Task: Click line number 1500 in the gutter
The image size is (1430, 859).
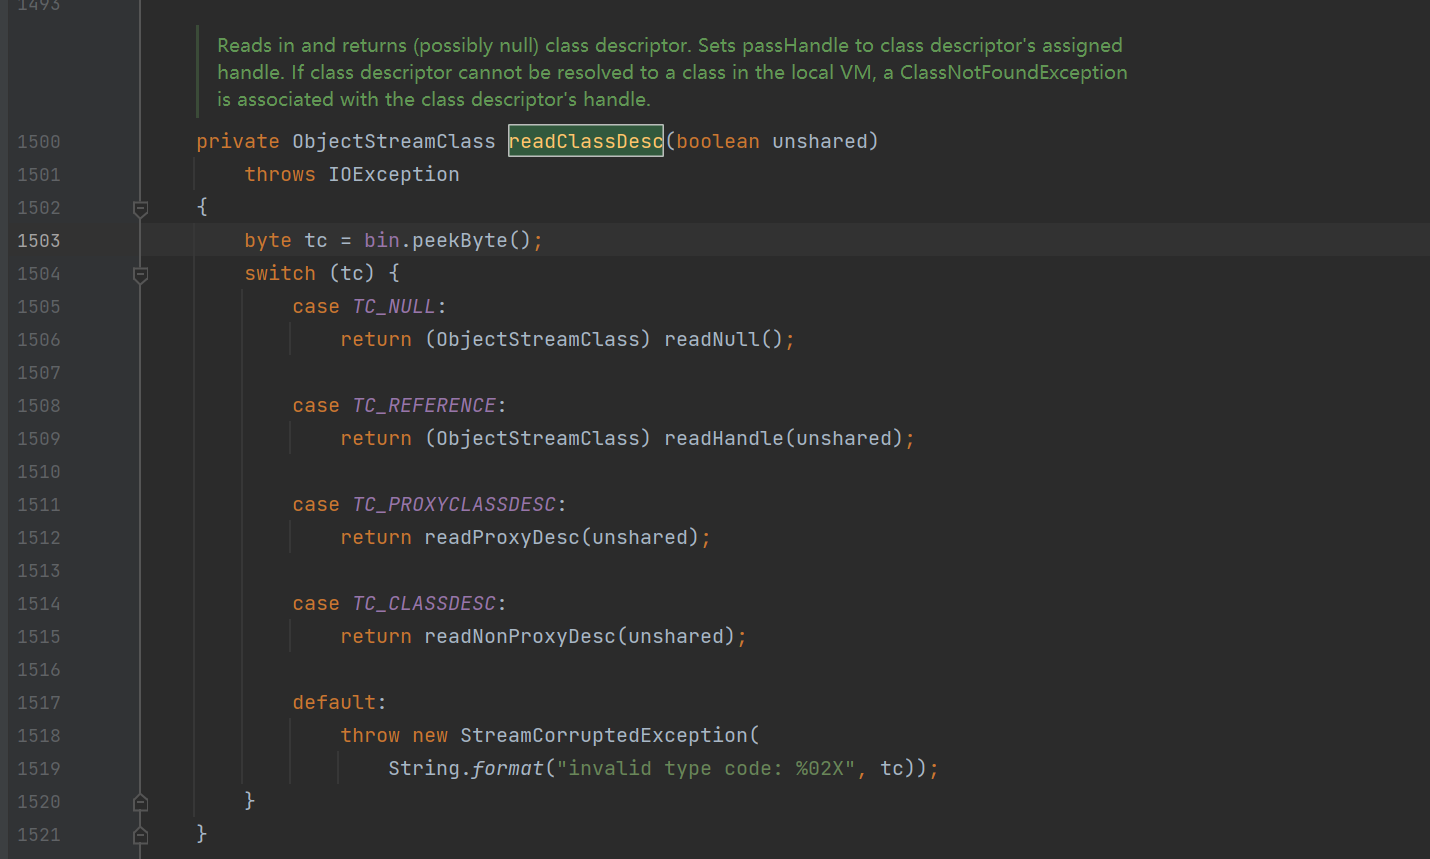Action: [x=38, y=142]
